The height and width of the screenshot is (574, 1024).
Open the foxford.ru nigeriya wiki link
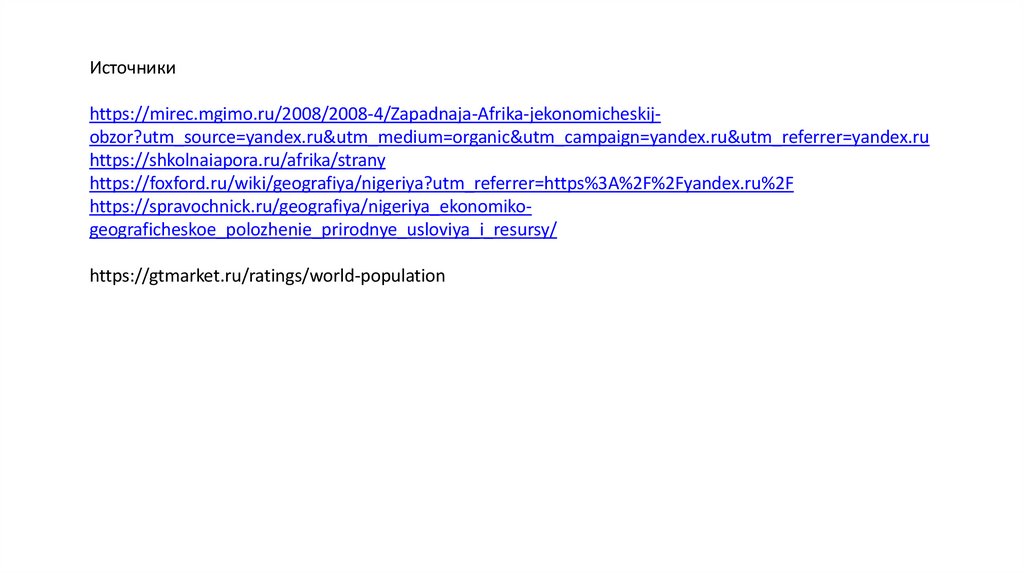click(441, 183)
